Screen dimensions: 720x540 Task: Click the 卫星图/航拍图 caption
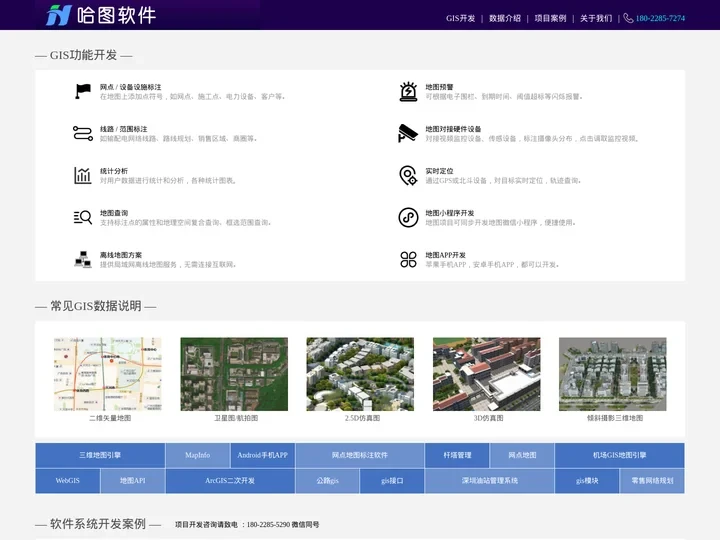pyautogui.click(x=236, y=418)
